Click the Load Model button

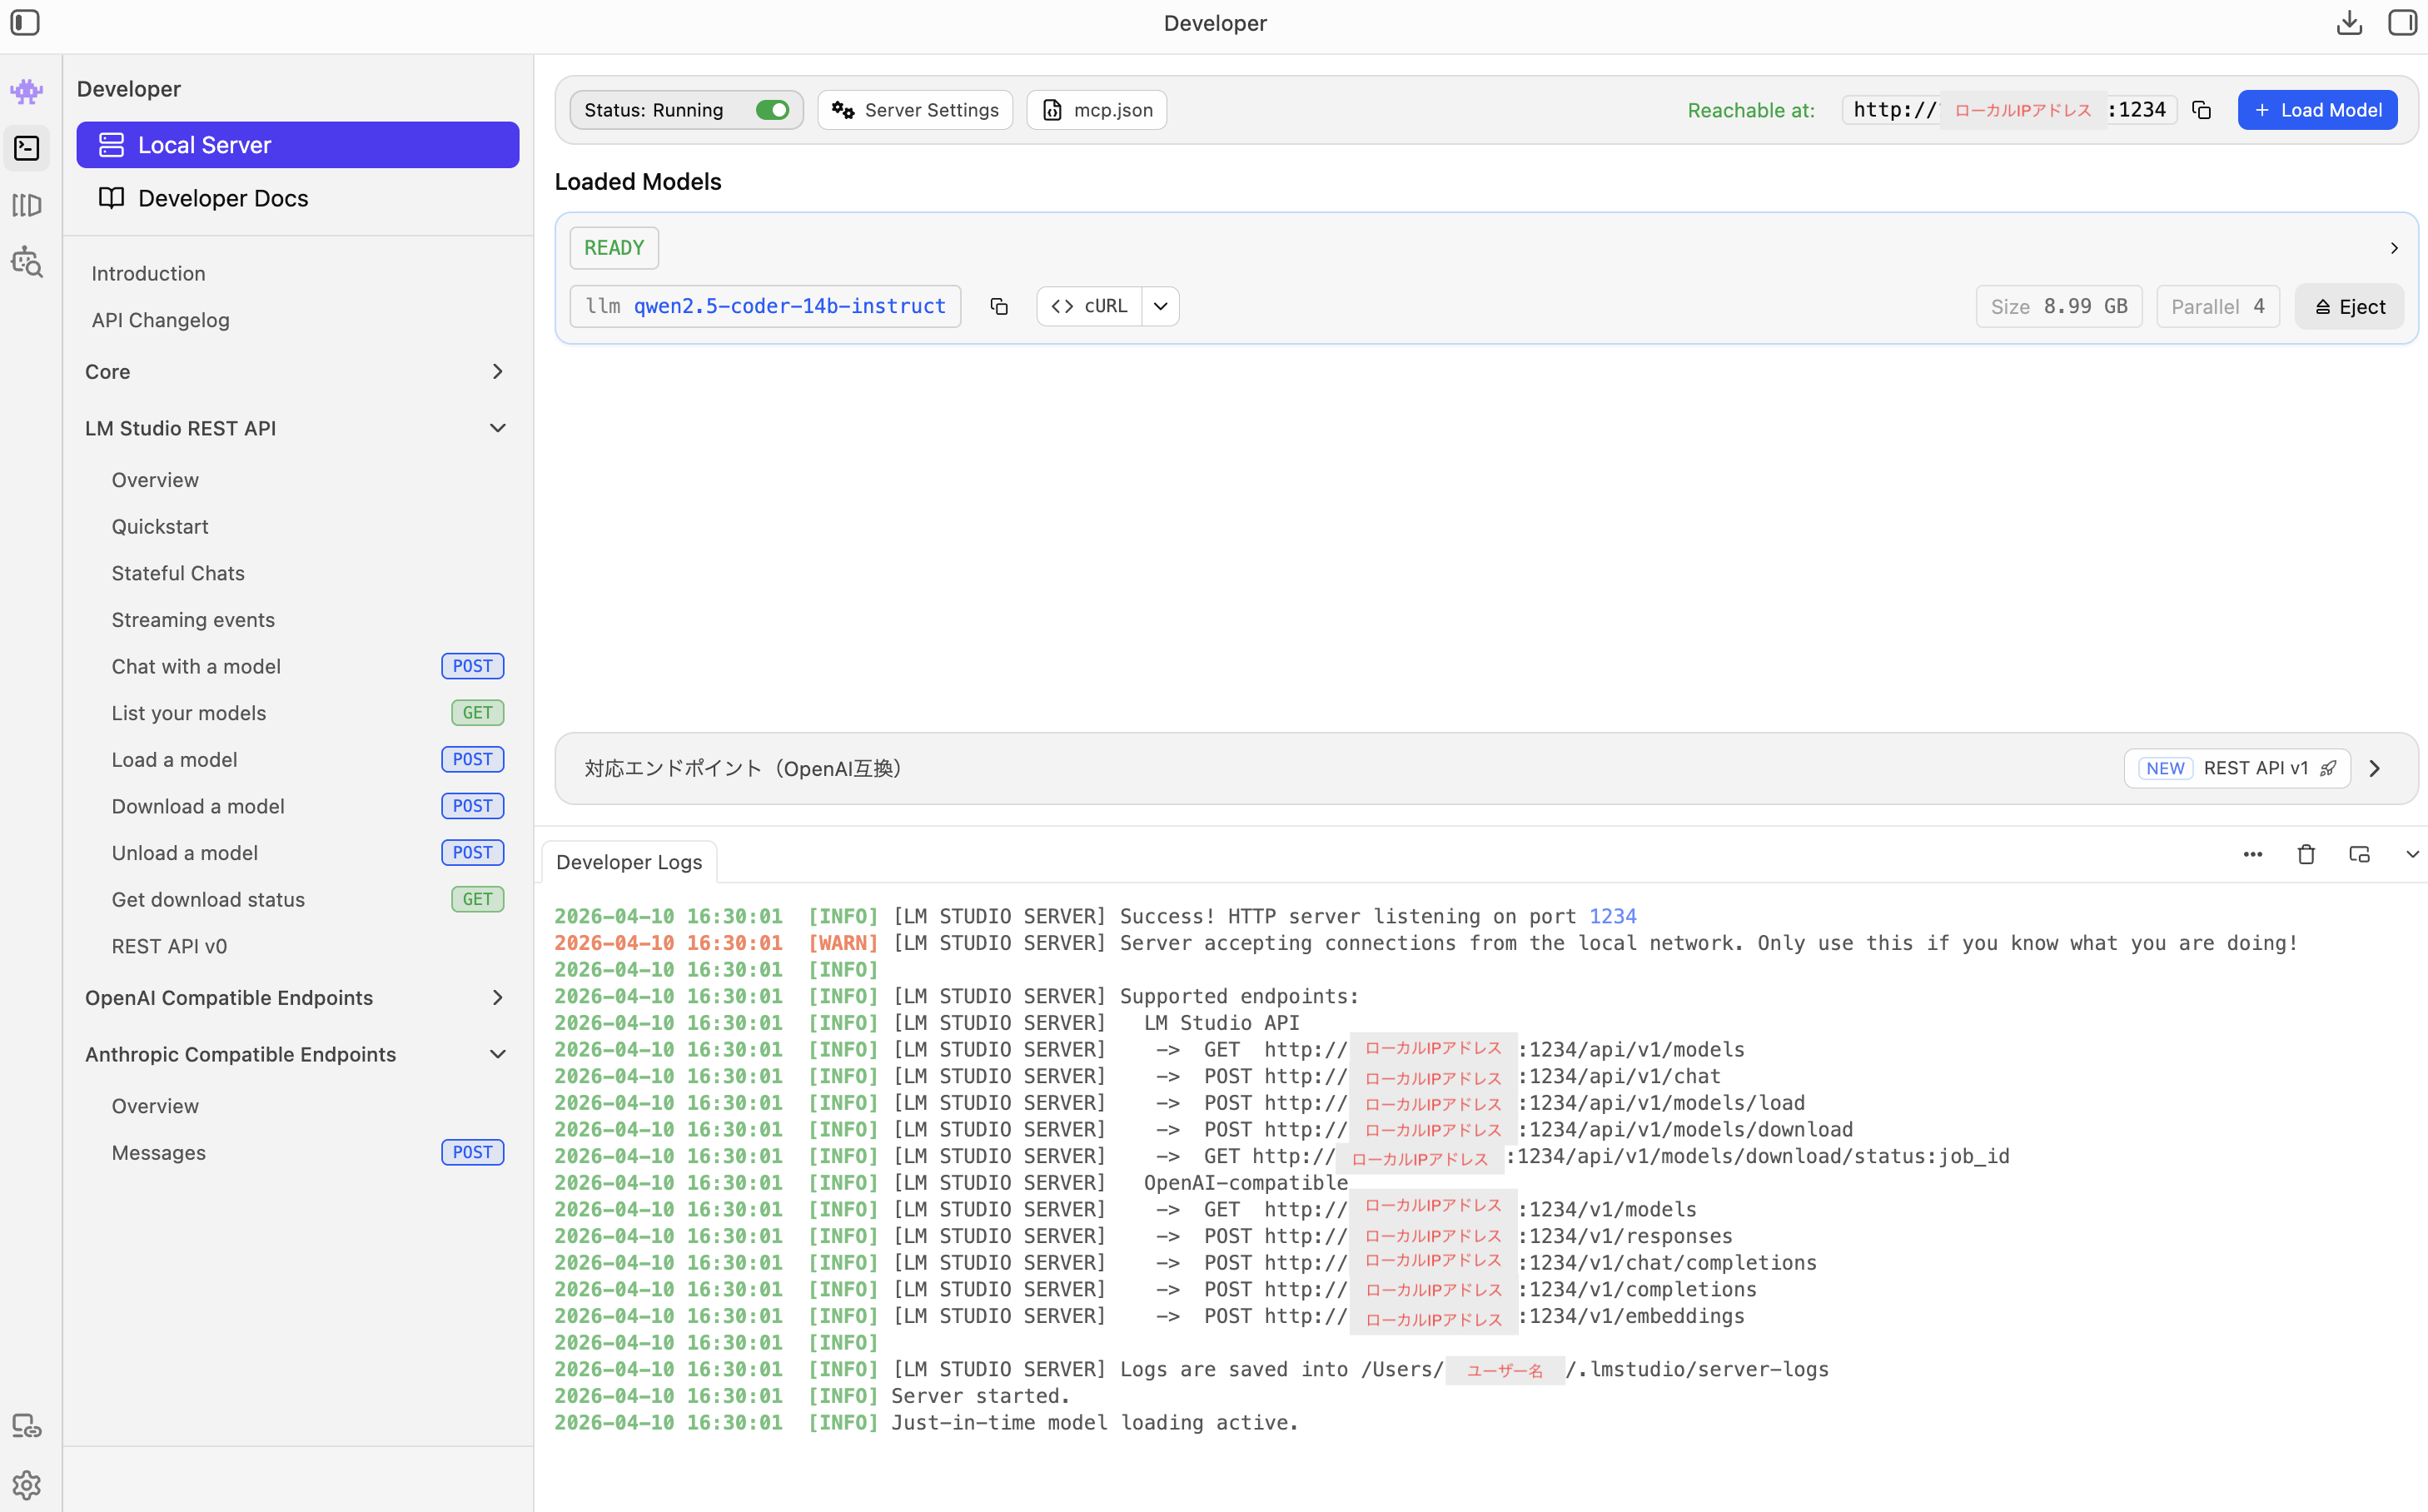coord(2317,110)
